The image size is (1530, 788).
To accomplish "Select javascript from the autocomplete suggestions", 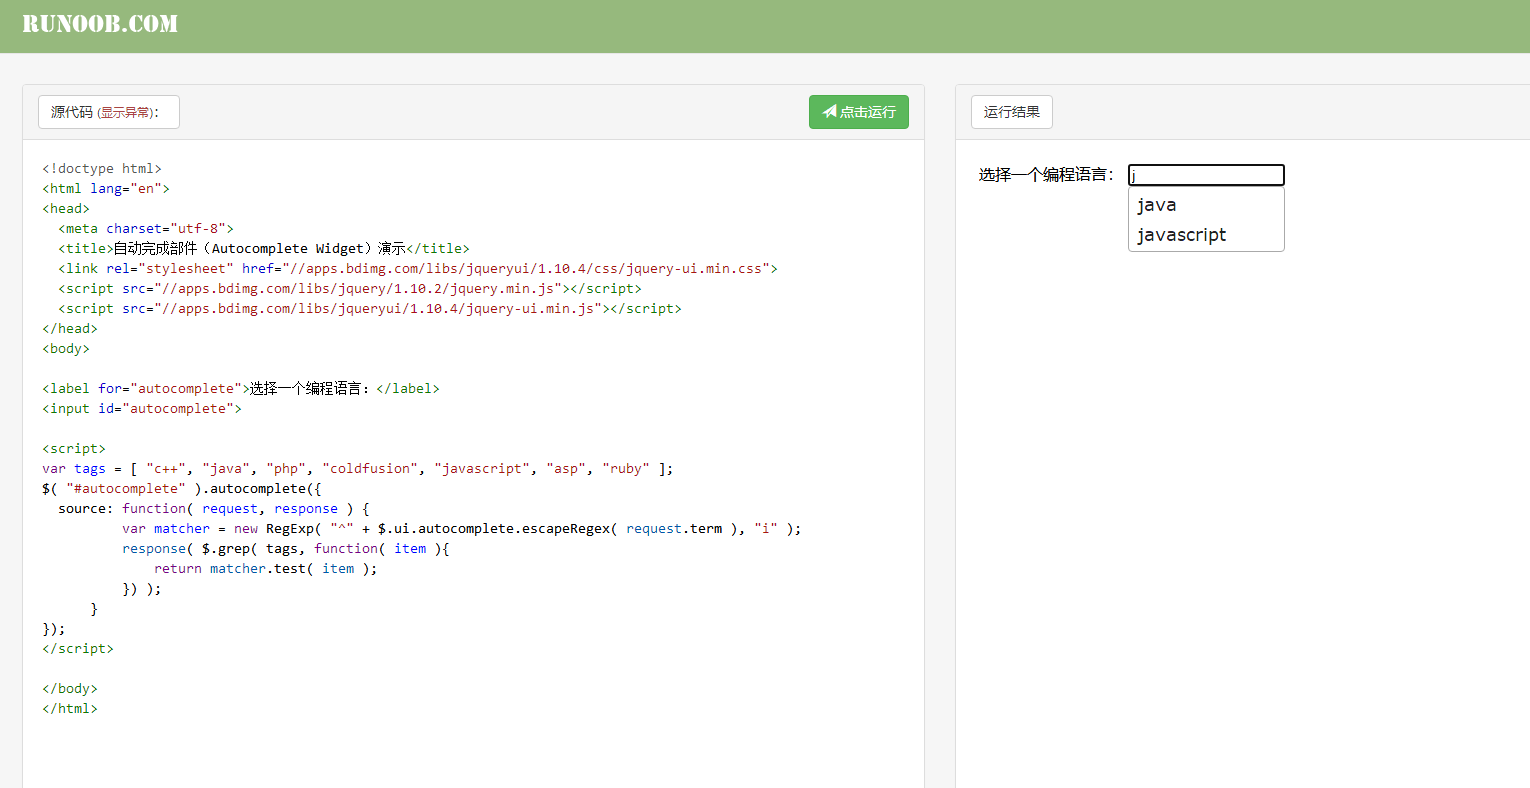I will (1182, 235).
